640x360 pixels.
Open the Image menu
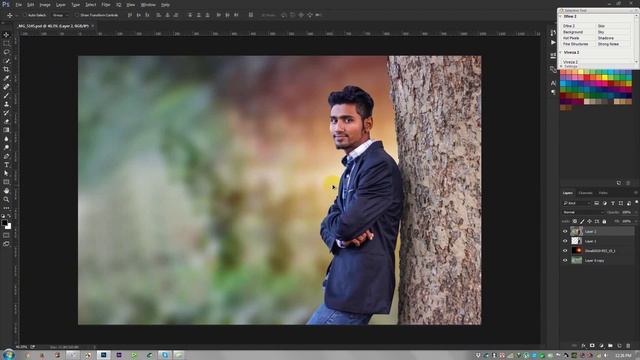45,5
